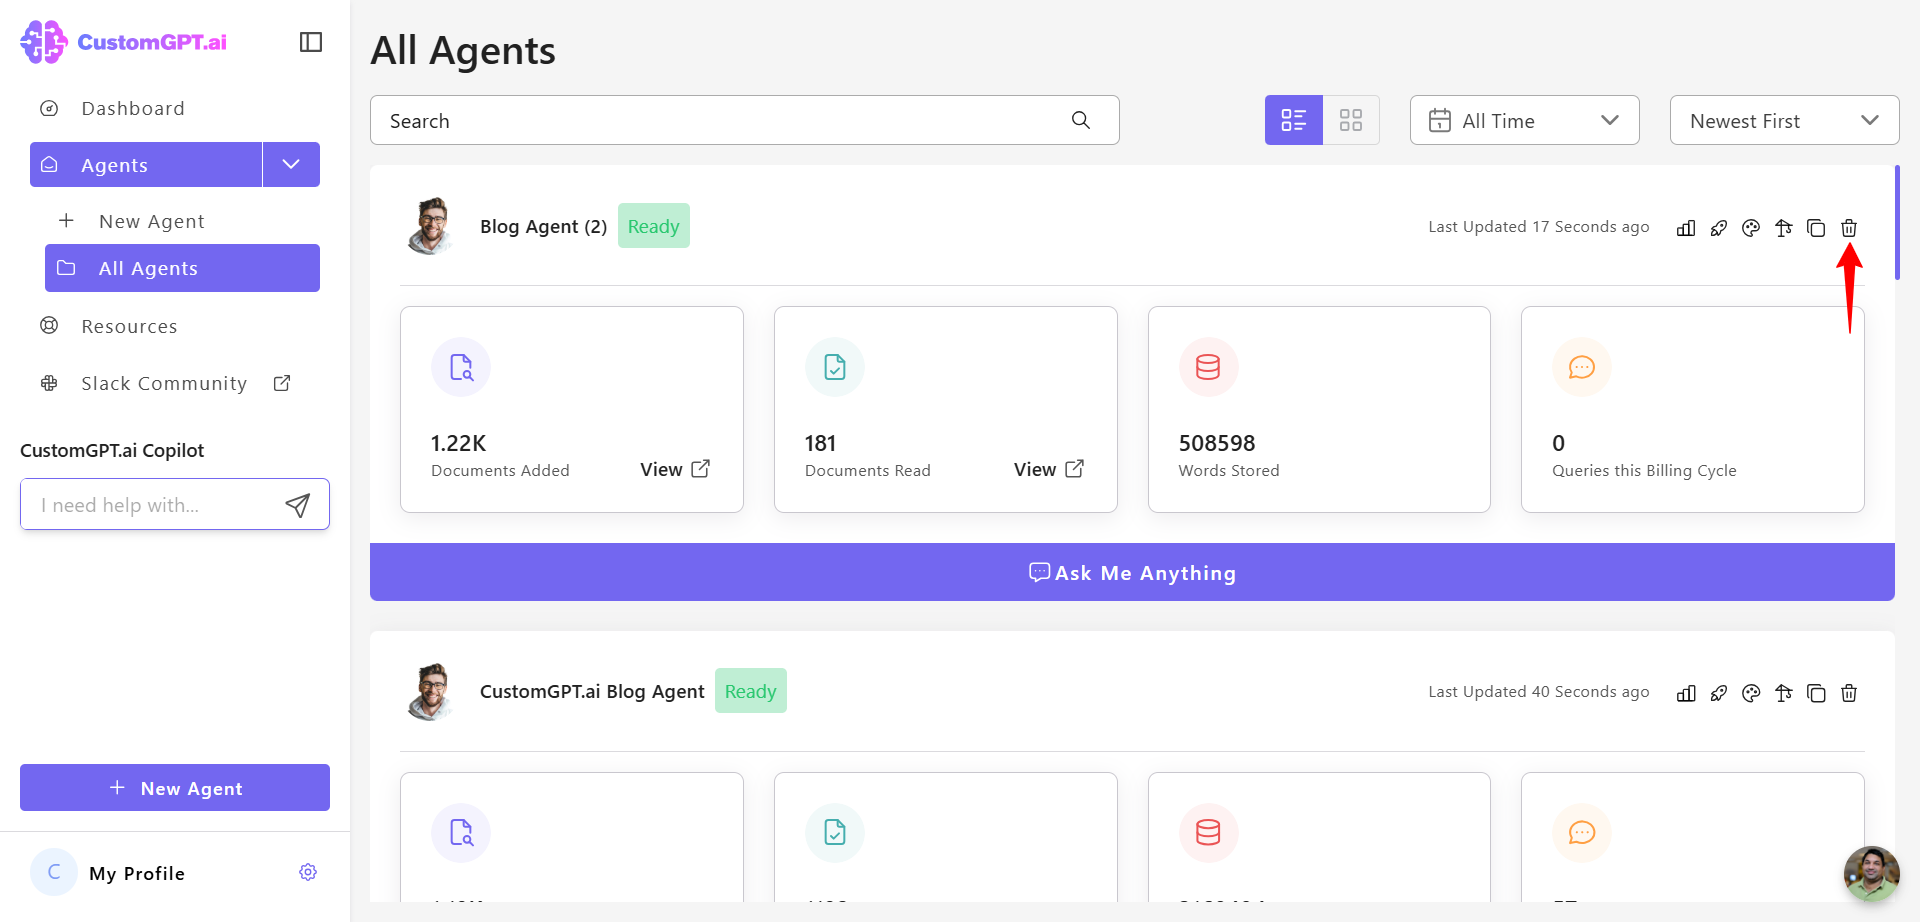1920x922 pixels.
Task: Open My Profile
Action: 137,873
